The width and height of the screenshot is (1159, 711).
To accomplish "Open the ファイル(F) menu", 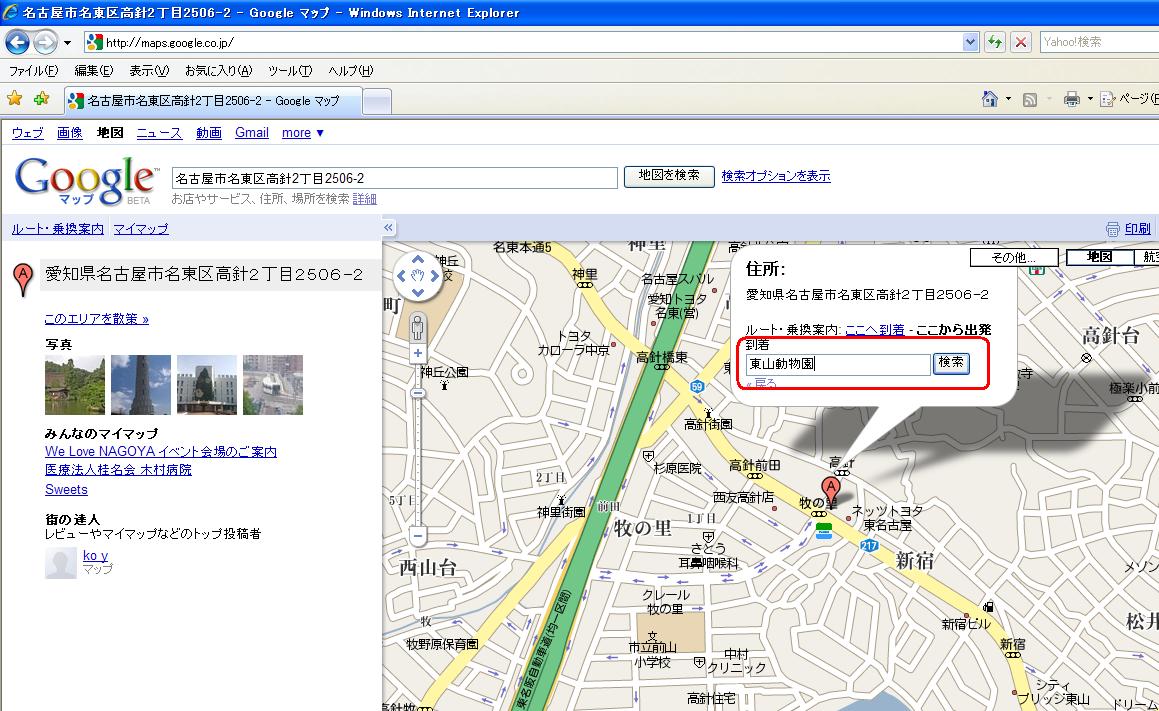I will pyautogui.click(x=33, y=71).
